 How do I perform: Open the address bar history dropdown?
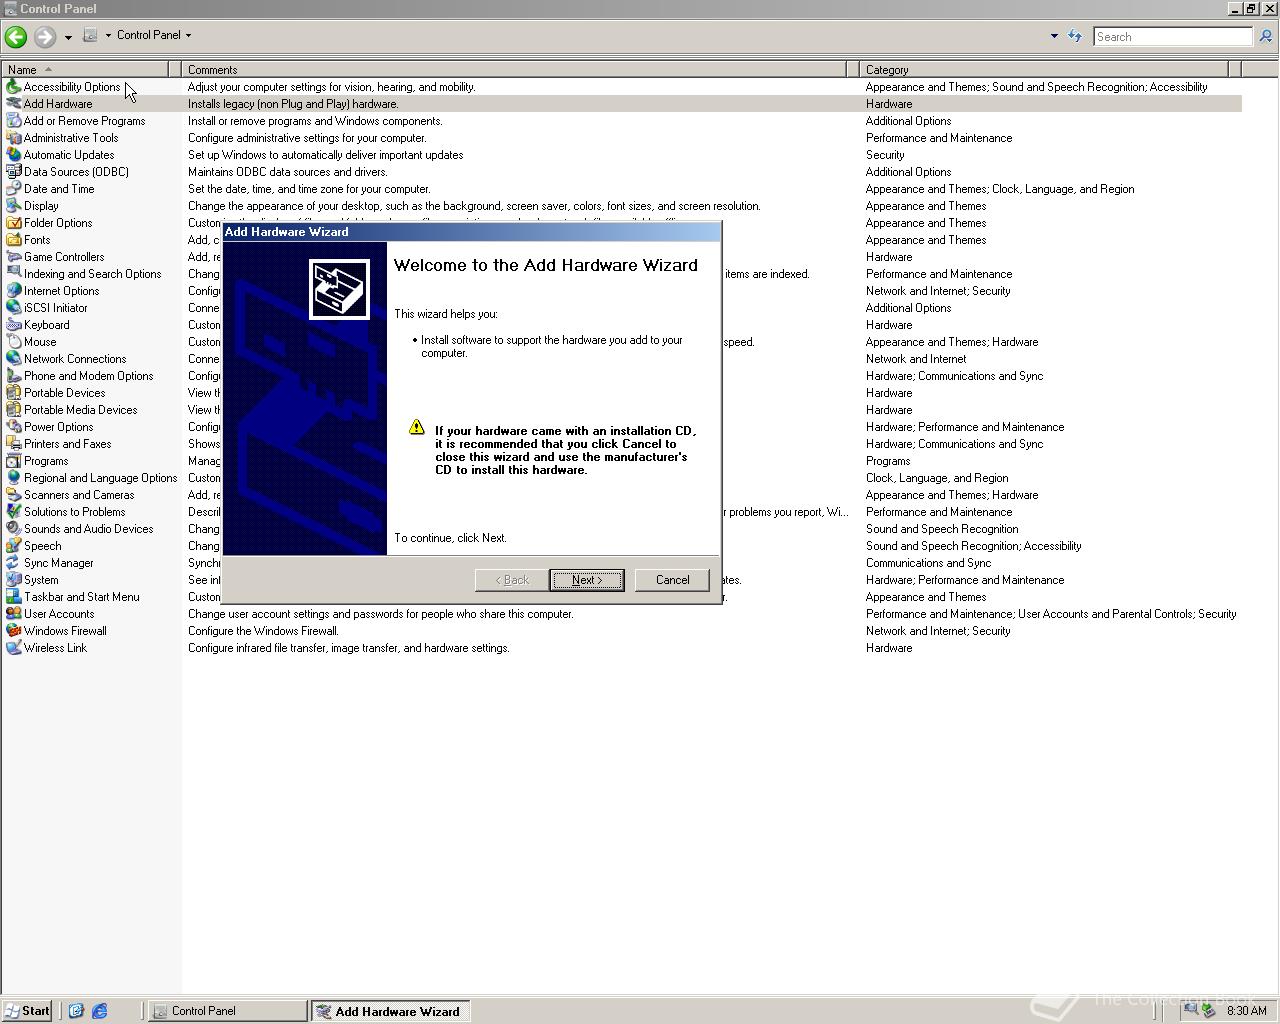(1053, 36)
